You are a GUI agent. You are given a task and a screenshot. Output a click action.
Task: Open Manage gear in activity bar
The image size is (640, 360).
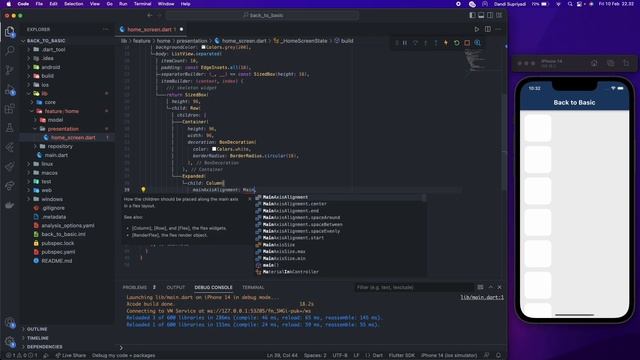10,341
